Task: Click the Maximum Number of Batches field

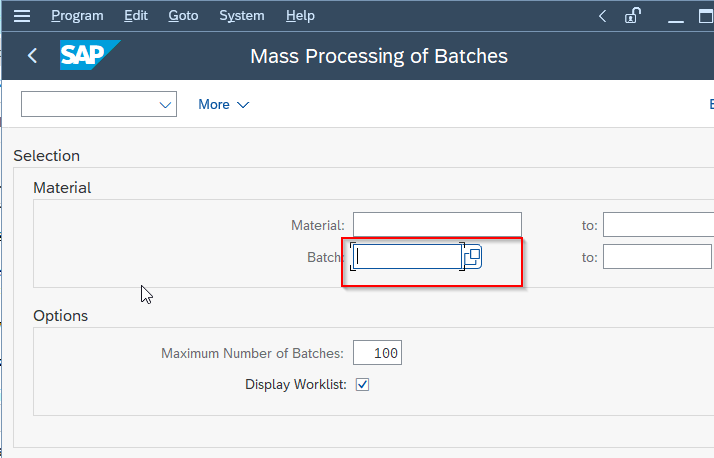Action: point(377,352)
